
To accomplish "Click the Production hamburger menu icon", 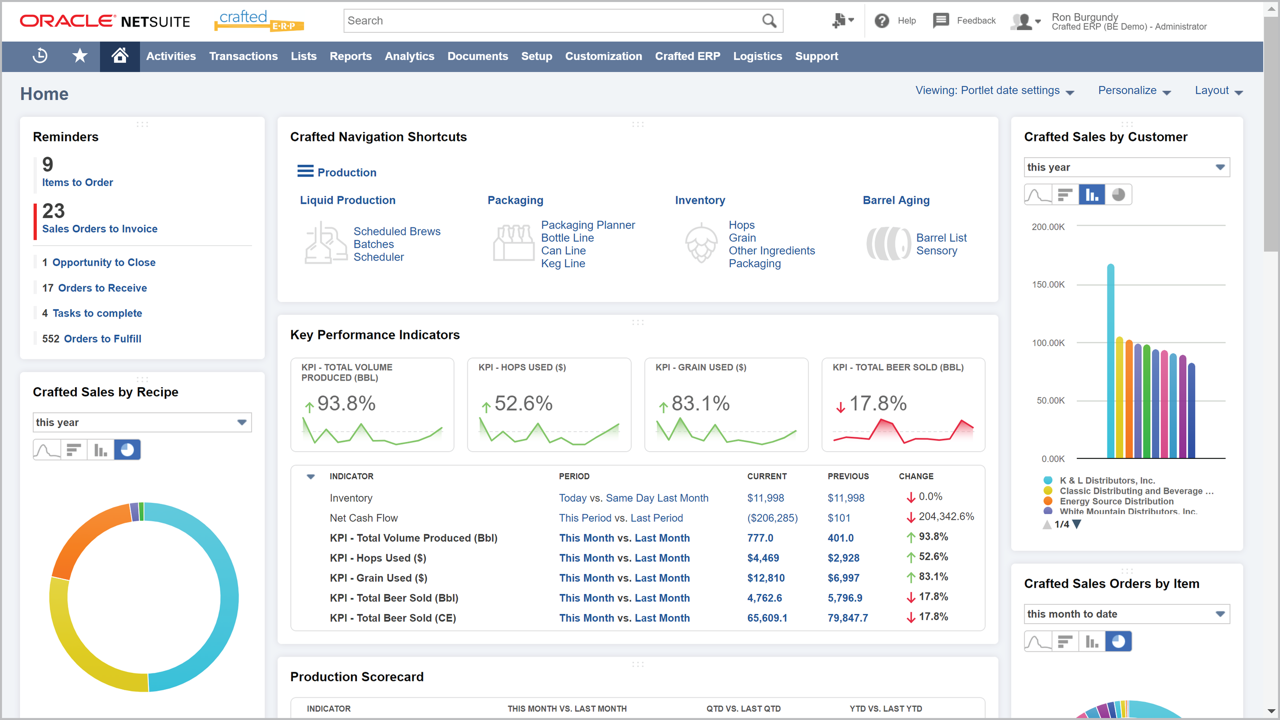I will (x=305, y=172).
